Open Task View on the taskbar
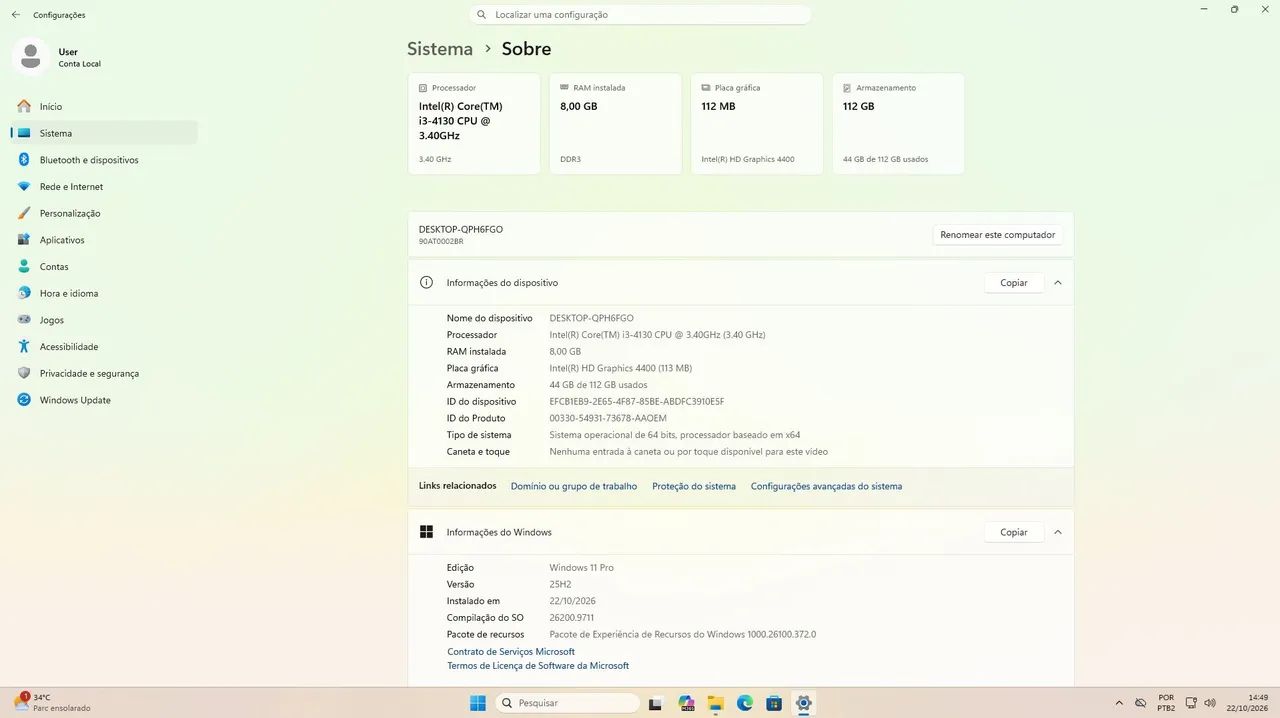Viewport: 1280px width, 718px height. click(x=657, y=703)
